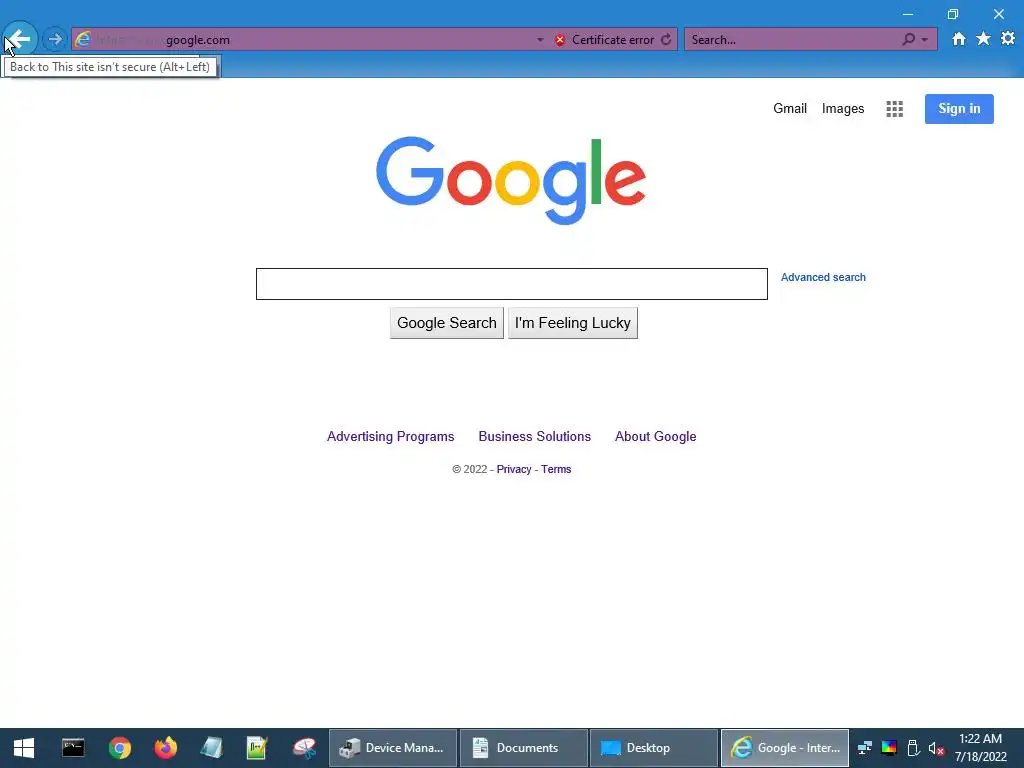This screenshot has height=768, width=1024.
Task: Expand the address bar autocomplete dropdown arrow
Action: pos(540,40)
